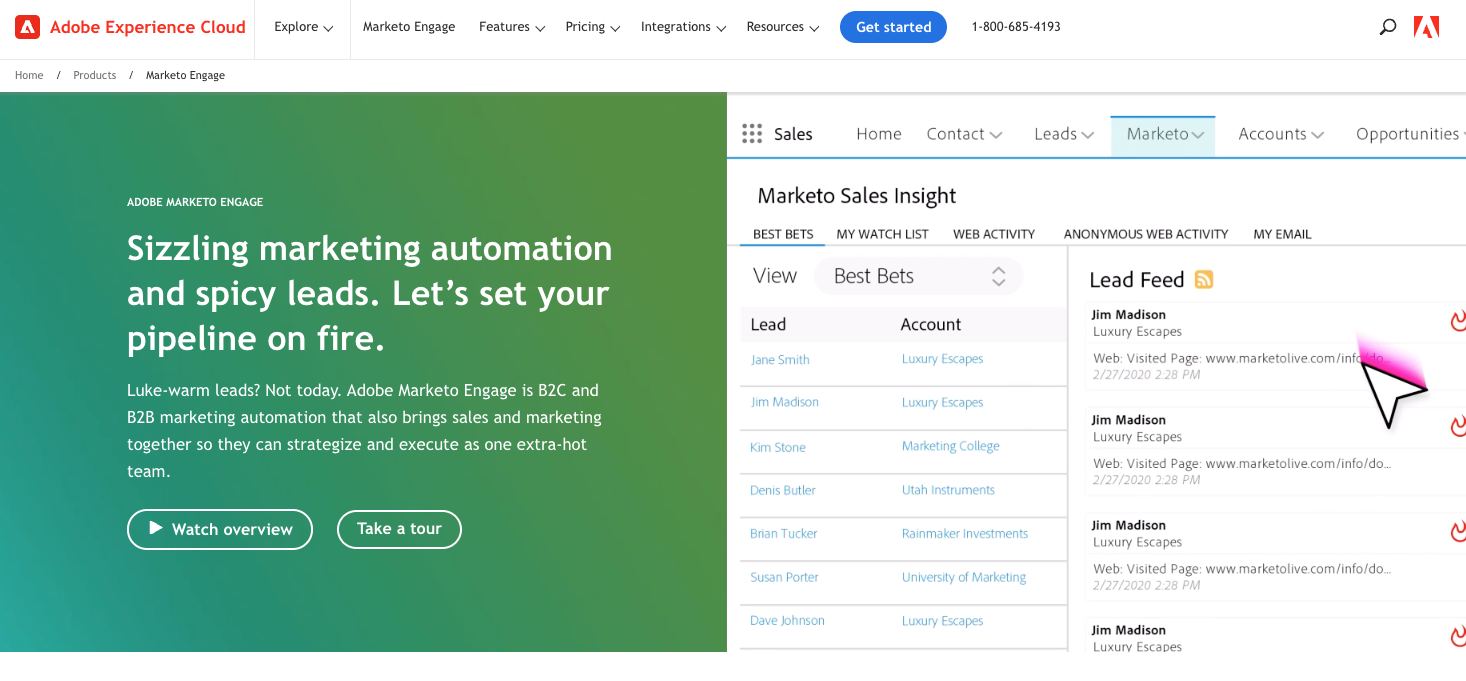This screenshot has height=681, width=1466.
Task: Click the Marketo Sales Insight title
Action: [x=857, y=196]
